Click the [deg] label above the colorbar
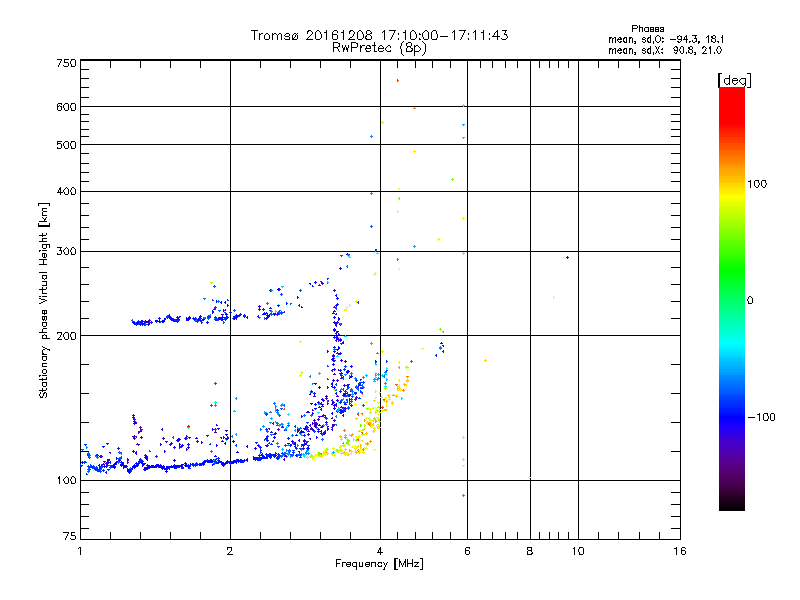This screenshot has width=800, height=600. click(x=733, y=79)
